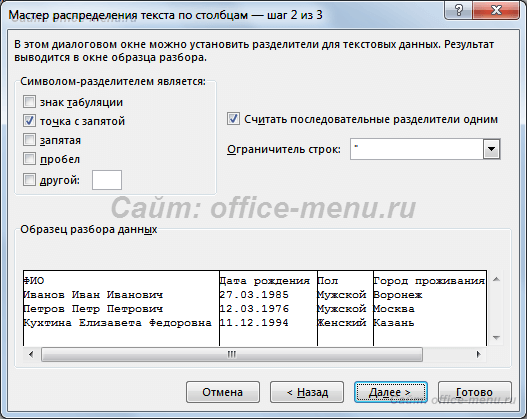Toggle Считать последовательные разделители одним

[233, 119]
